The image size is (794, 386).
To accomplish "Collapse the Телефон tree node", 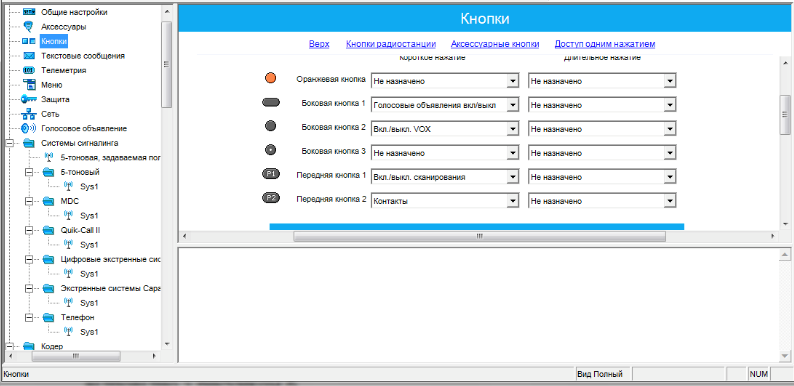I will tap(28, 318).
